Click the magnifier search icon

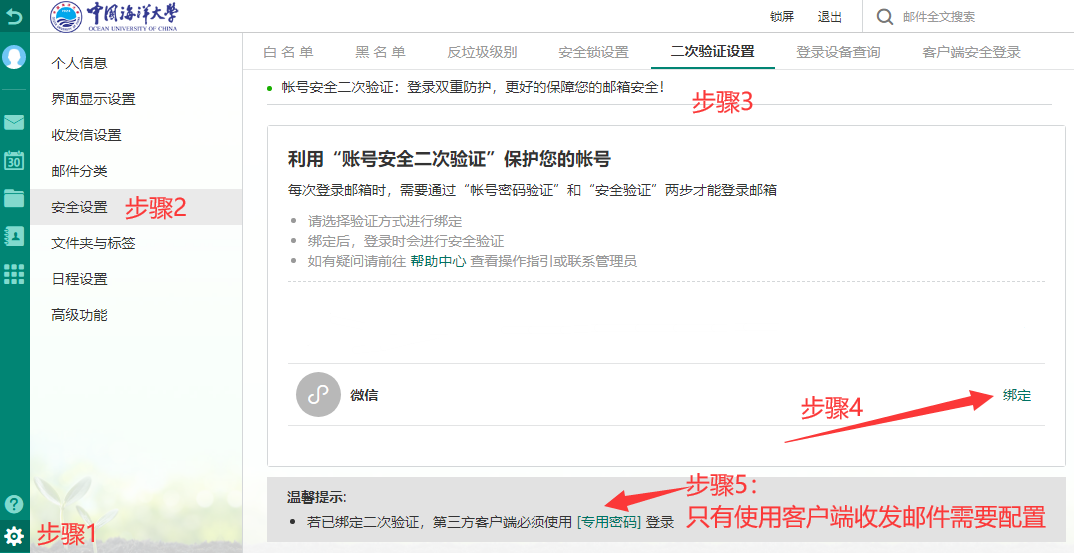tap(884, 17)
